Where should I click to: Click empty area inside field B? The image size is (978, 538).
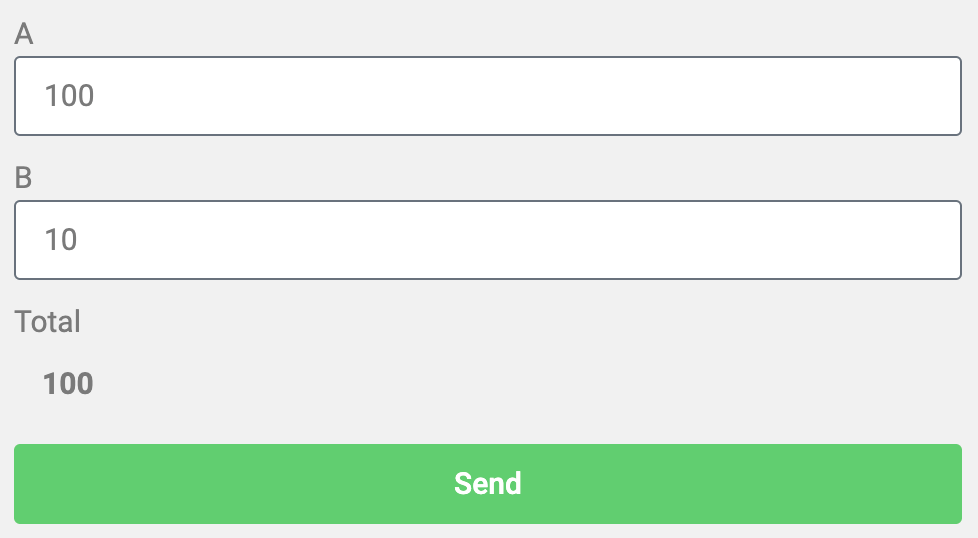pyautogui.click(x=530, y=240)
